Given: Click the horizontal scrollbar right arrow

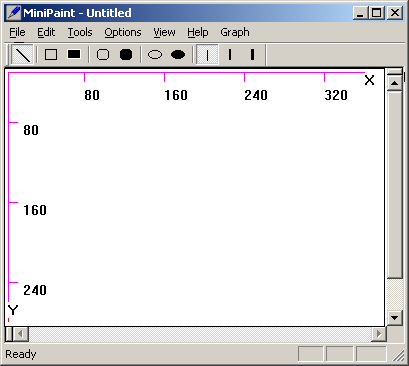Looking at the screenshot, I should tap(379, 334).
